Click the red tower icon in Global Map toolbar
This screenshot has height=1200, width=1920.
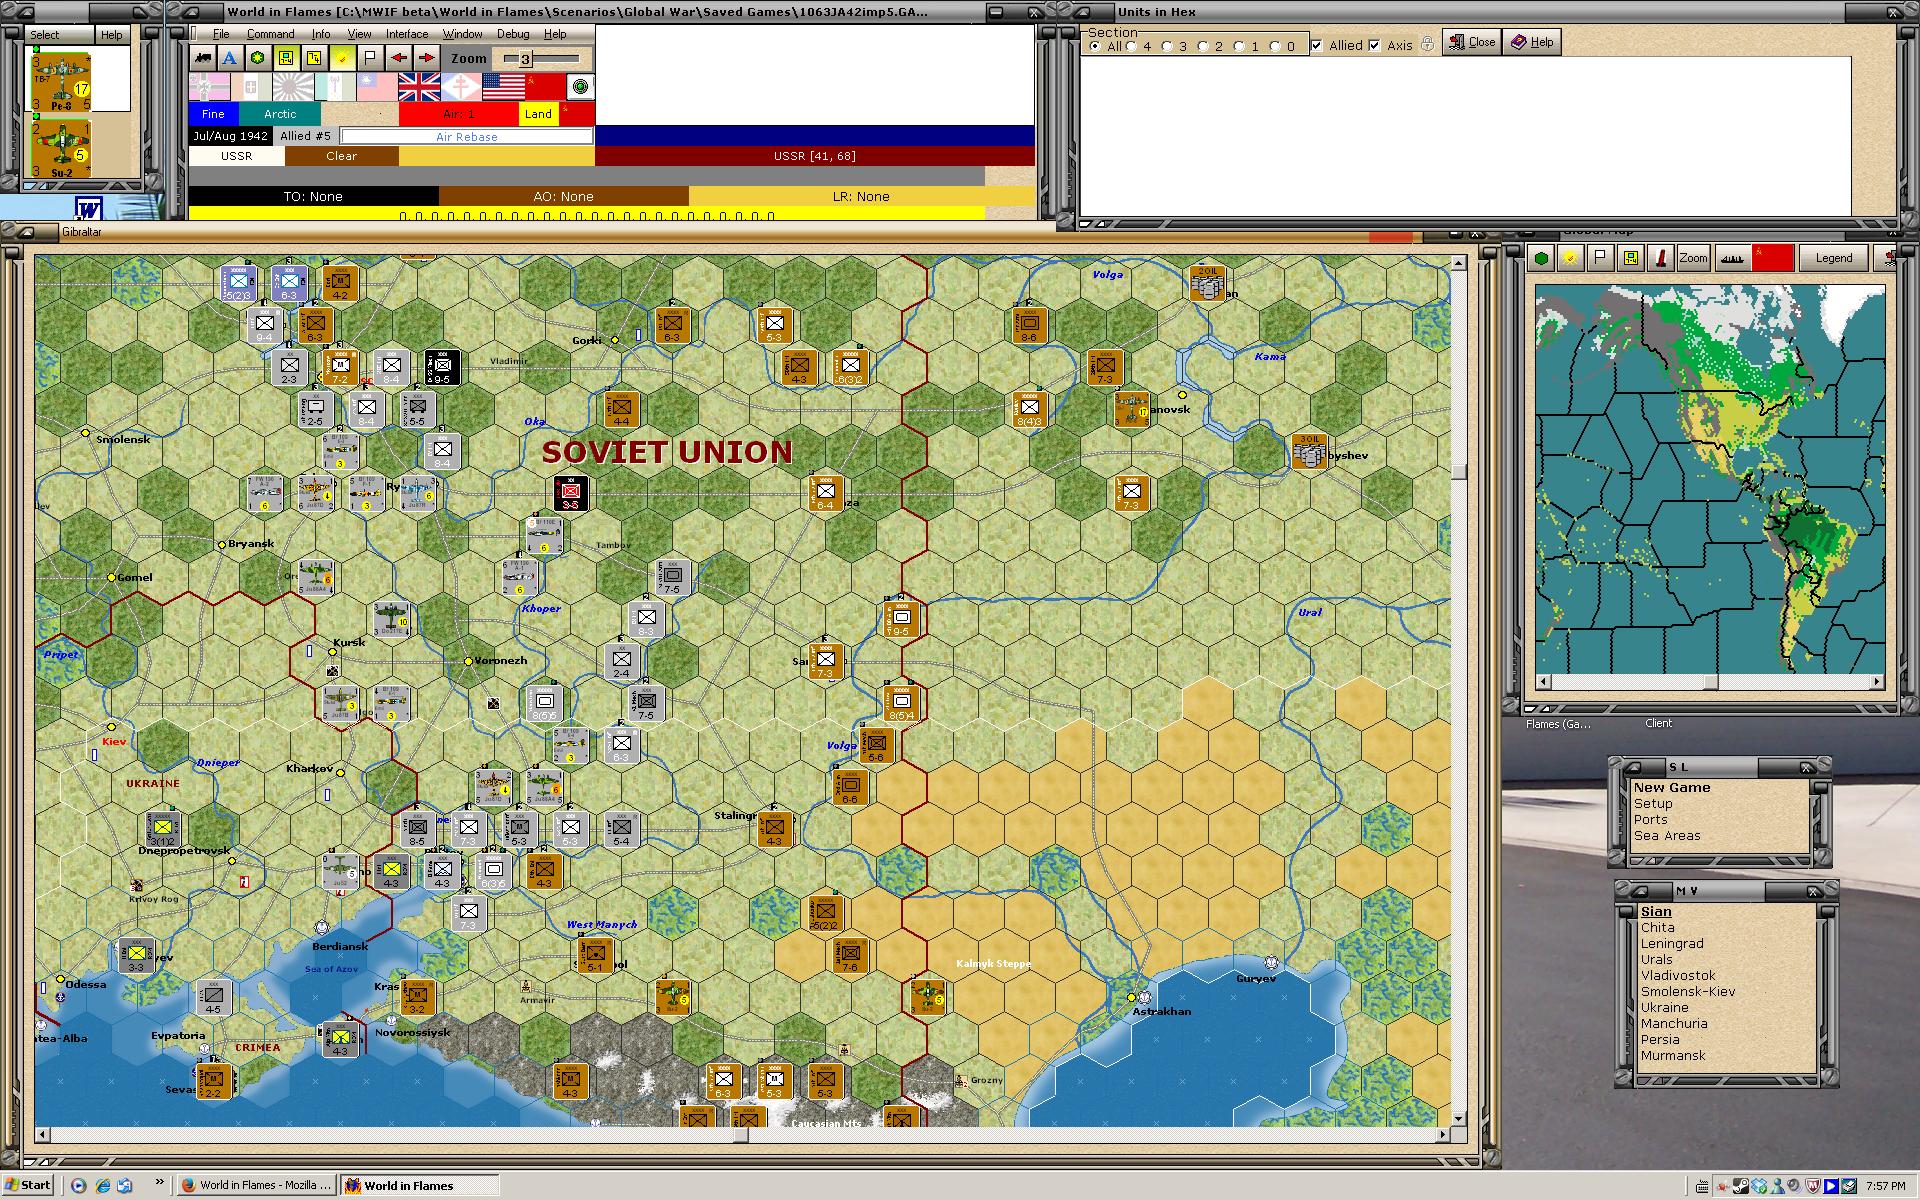[1661, 258]
